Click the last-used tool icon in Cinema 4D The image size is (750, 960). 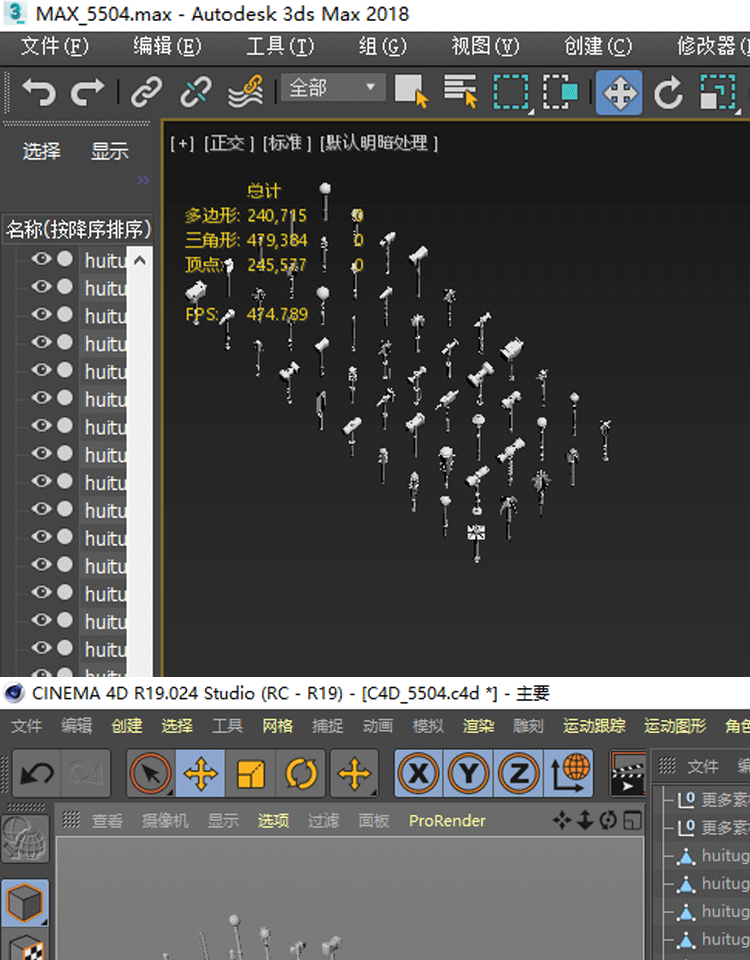[x=354, y=774]
